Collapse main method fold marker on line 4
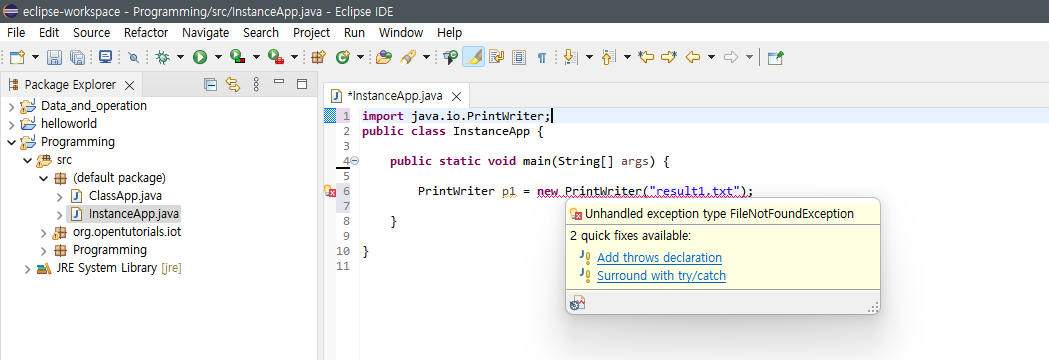This screenshot has height=360, width=1049. coord(355,161)
